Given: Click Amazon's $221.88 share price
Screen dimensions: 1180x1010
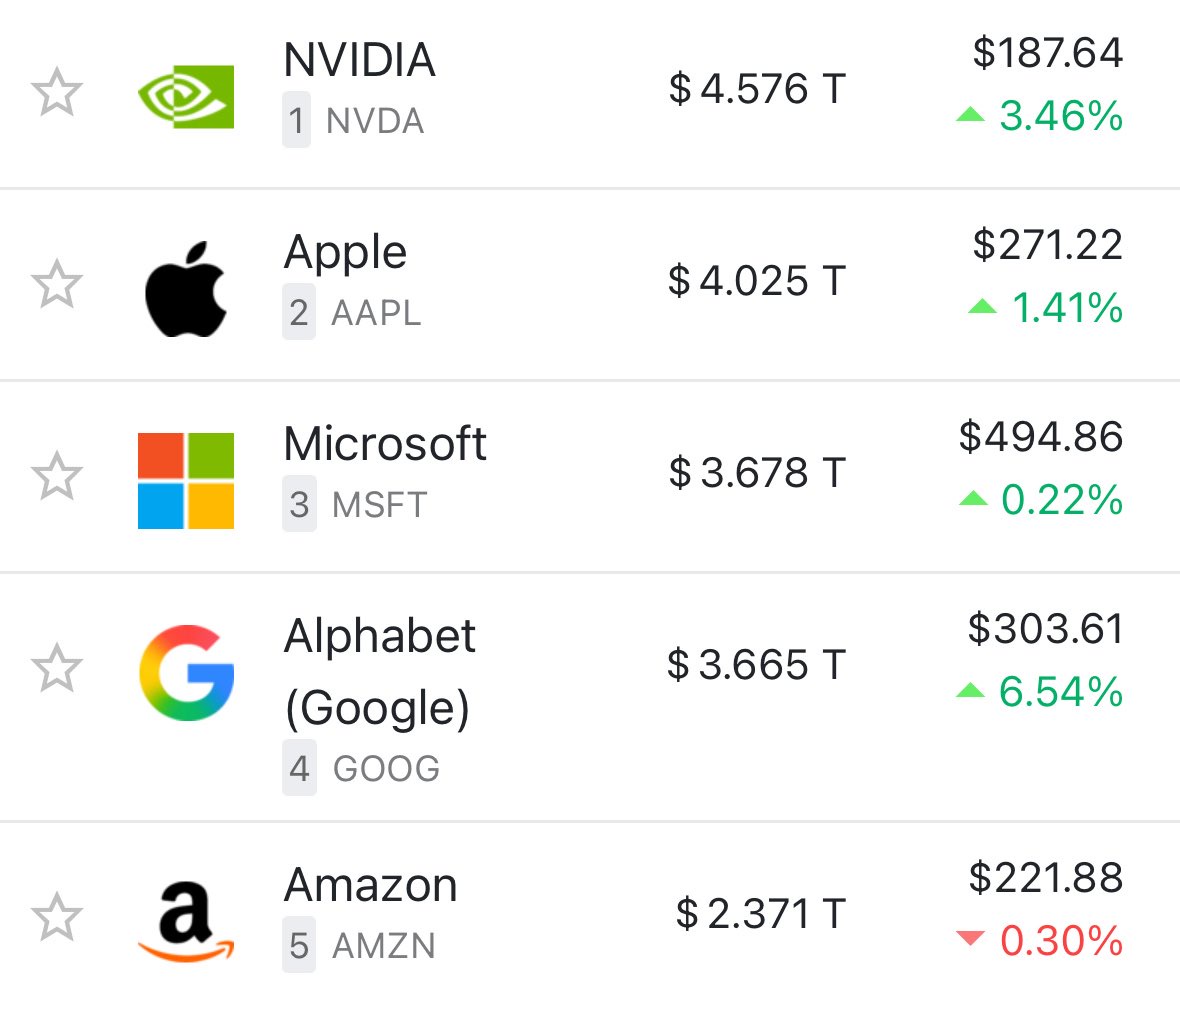Looking at the screenshot, I should pos(1046,878).
